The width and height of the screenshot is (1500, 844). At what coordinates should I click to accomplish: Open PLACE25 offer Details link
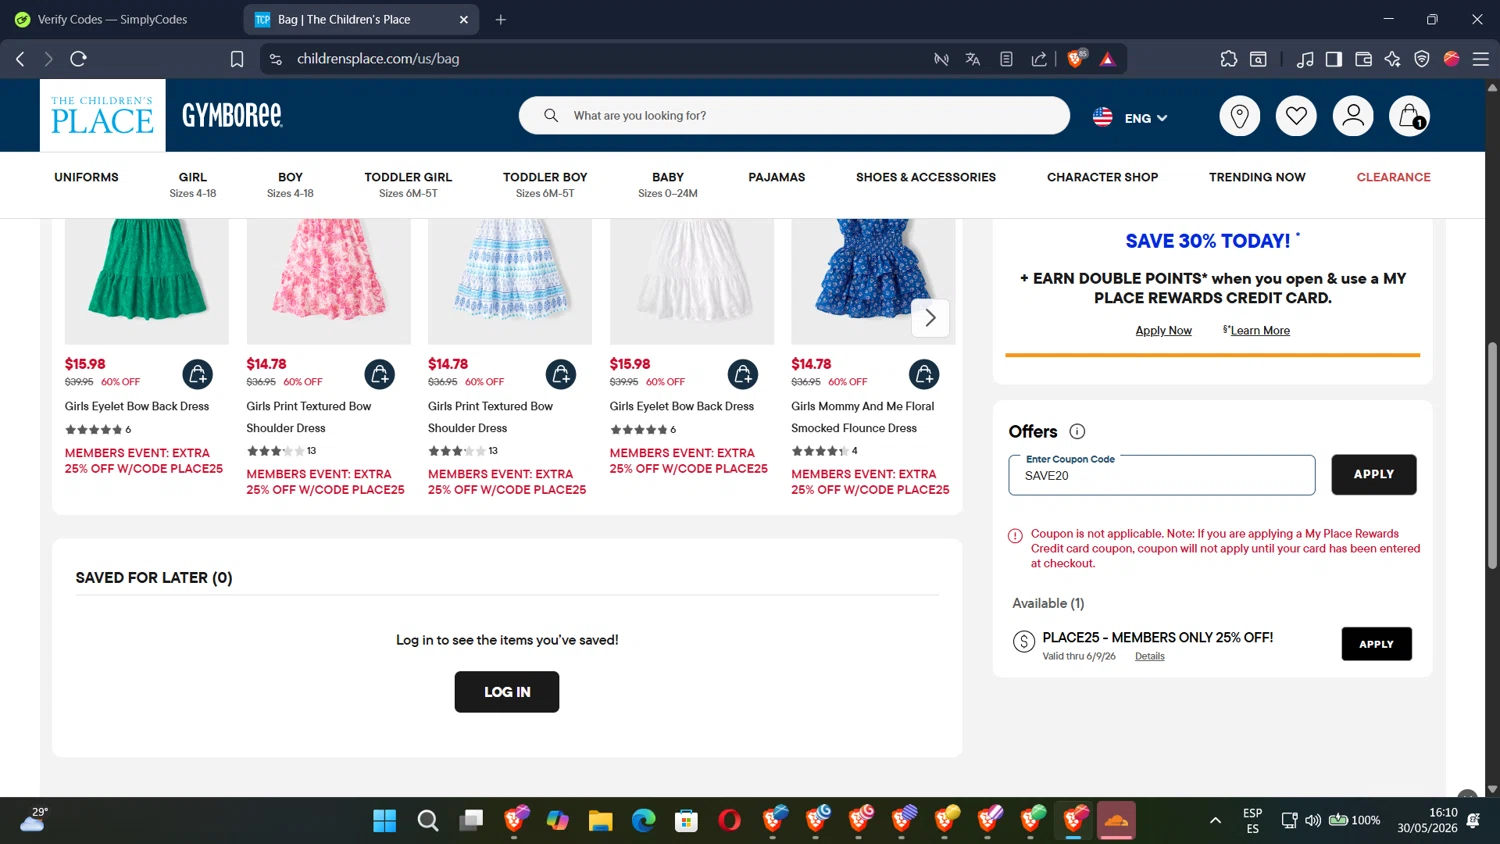click(1150, 657)
